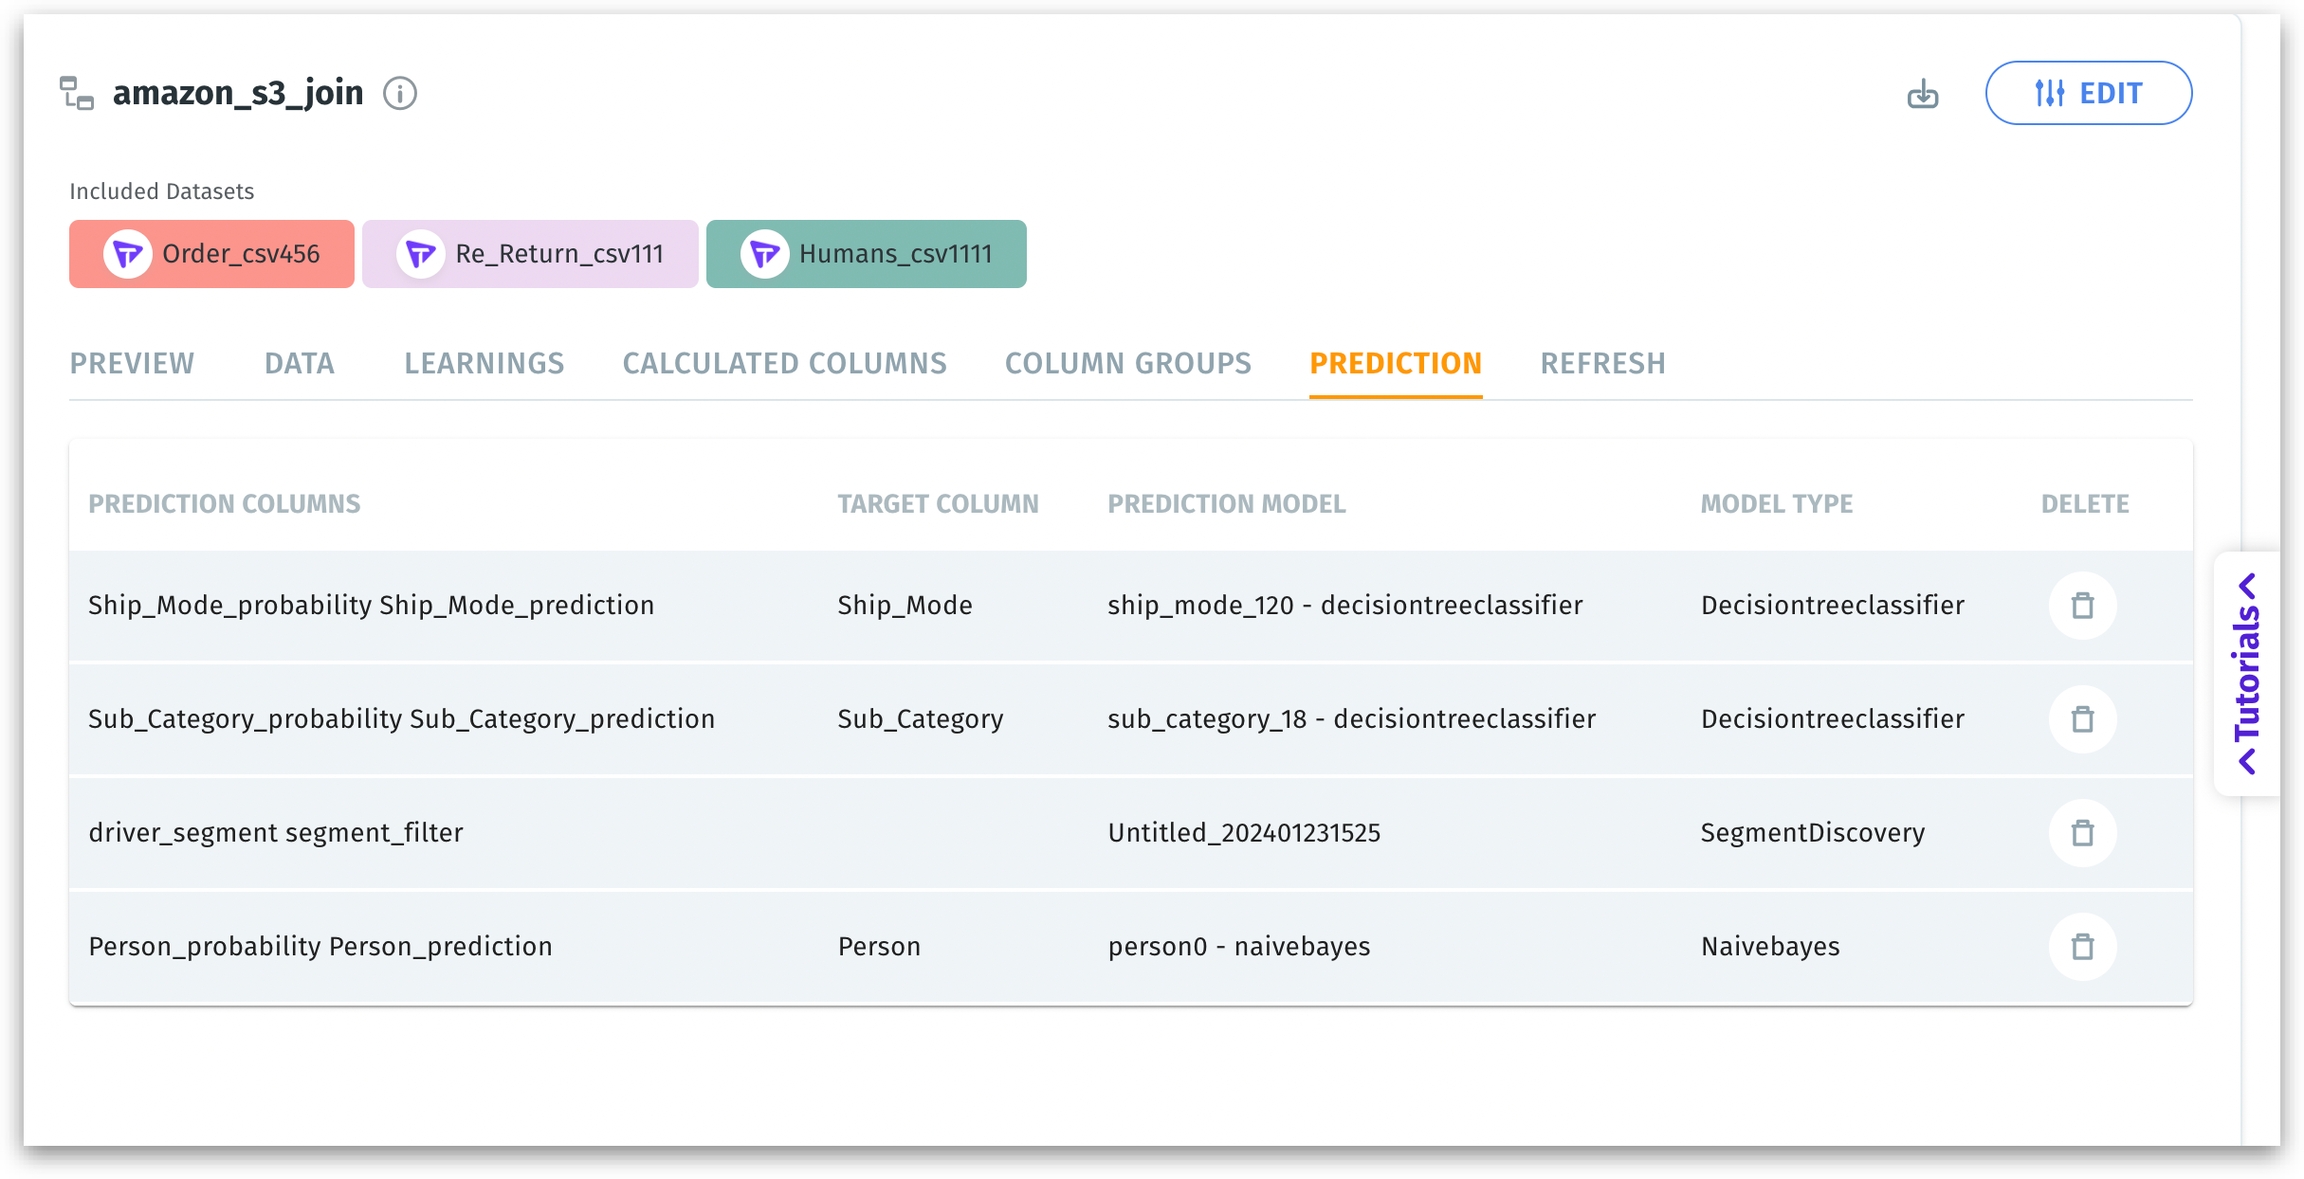Expand the Tutorials side panel
Viewport: 2304px width, 1179px height.
pyautogui.click(x=2247, y=673)
